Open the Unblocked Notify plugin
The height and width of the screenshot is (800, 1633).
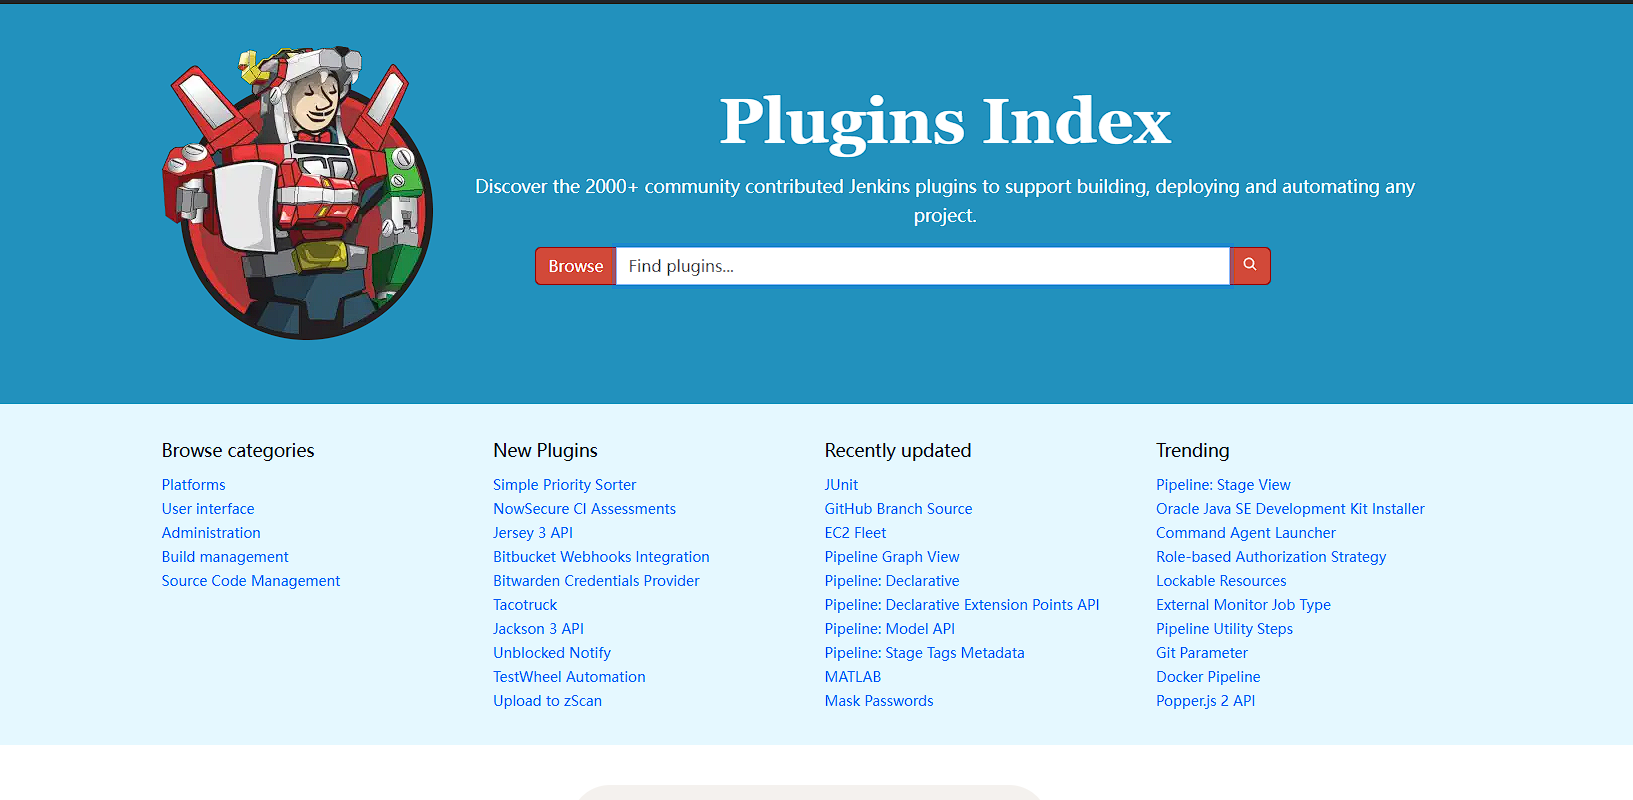coord(552,653)
